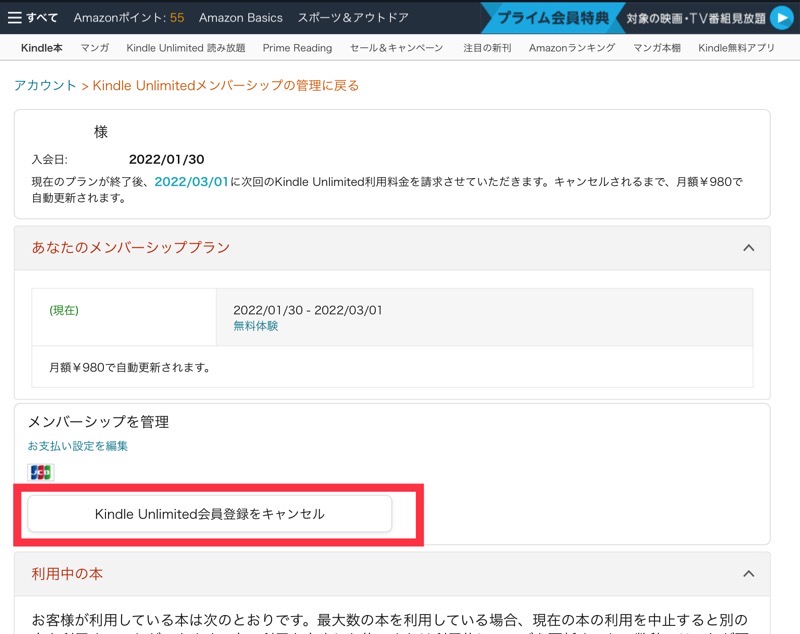800x634 pixels.
Task: Open Kindle無料アプリ navigation item
Action: pyautogui.click(x=737, y=48)
